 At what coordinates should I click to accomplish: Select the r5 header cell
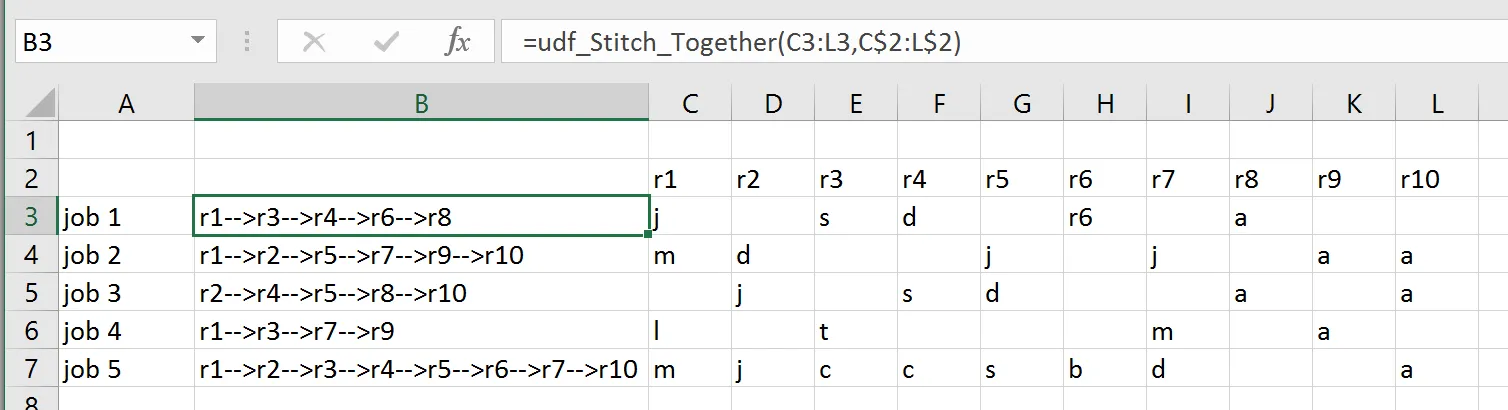pos(1021,179)
